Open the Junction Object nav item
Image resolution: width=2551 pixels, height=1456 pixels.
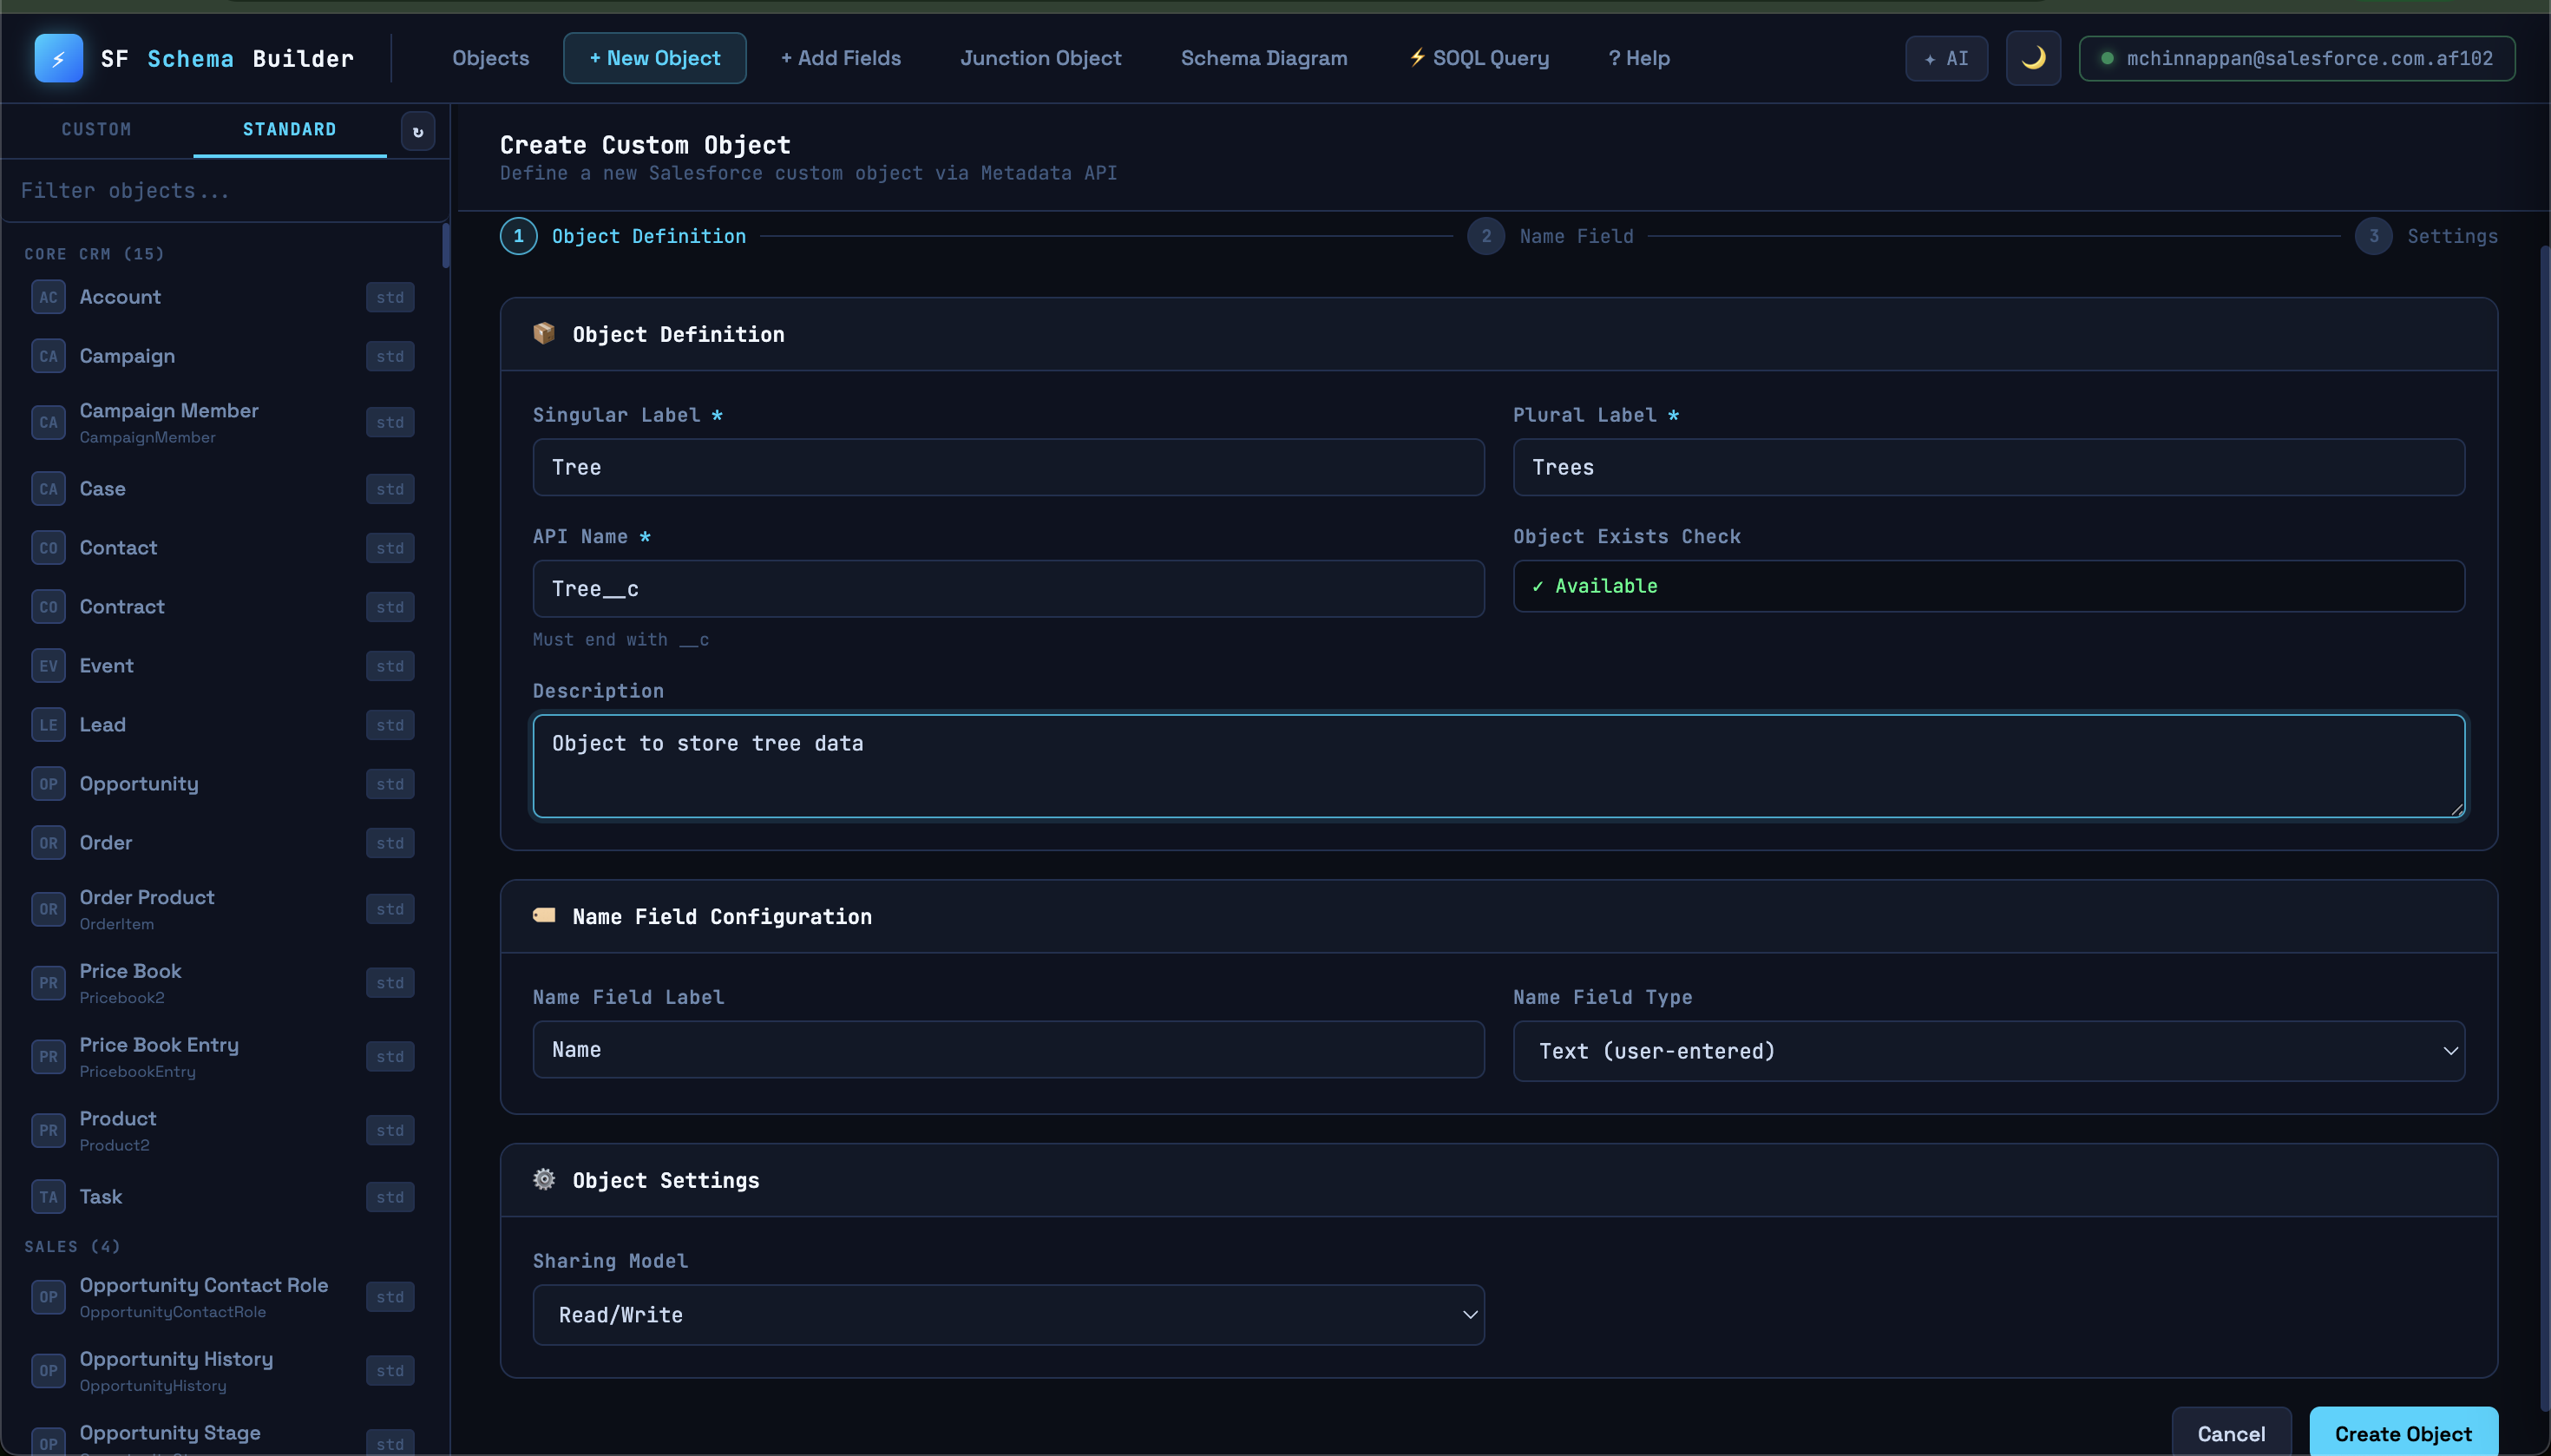coord(1041,58)
